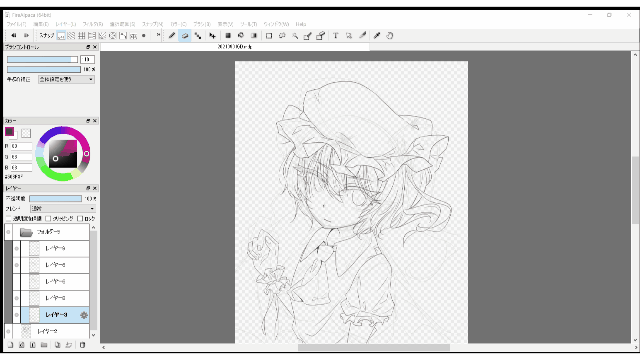
Task: Click the layer opacity slider
Action: tap(55, 198)
